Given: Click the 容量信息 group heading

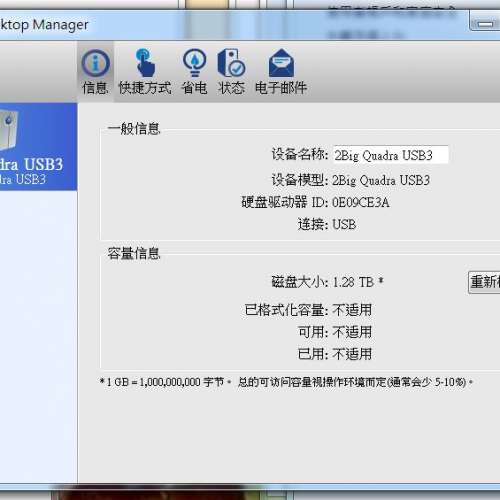Looking at the screenshot, I should [x=133, y=254].
